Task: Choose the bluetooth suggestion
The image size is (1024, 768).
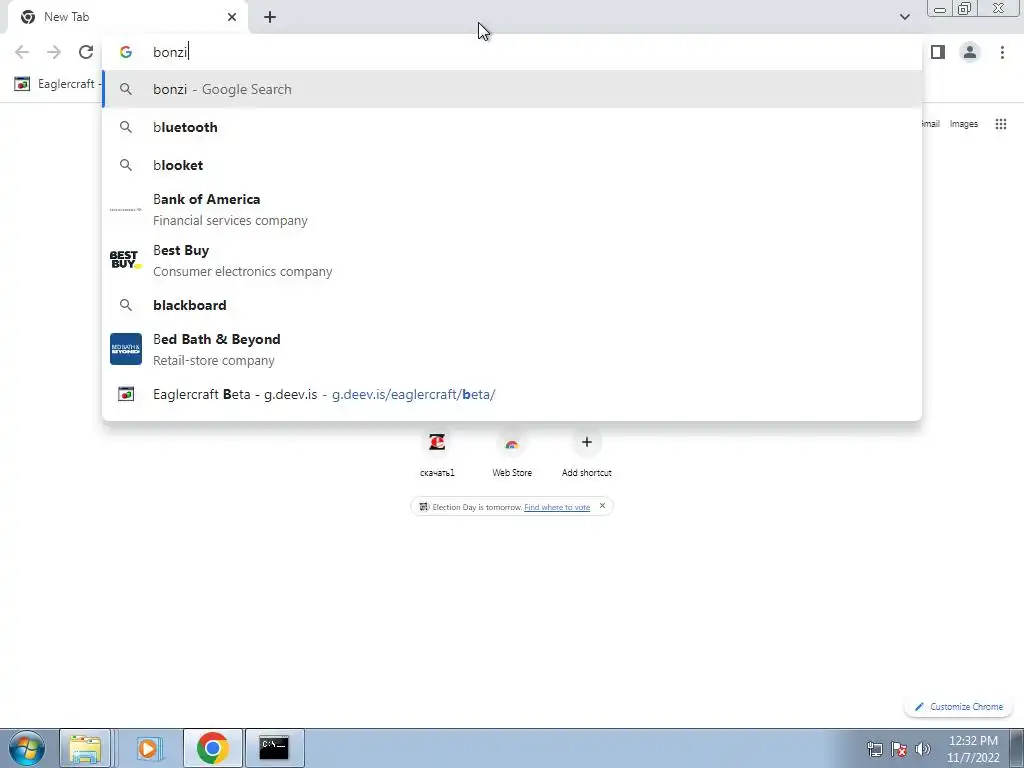Action: pyautogui.click(x=512, y=127)
